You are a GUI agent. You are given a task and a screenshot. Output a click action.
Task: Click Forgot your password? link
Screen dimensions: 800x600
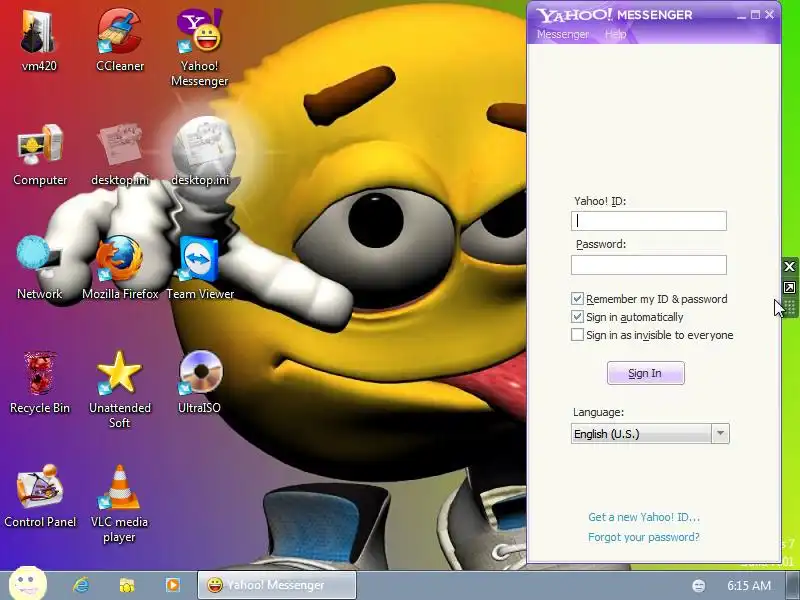(x=643, y=537)
